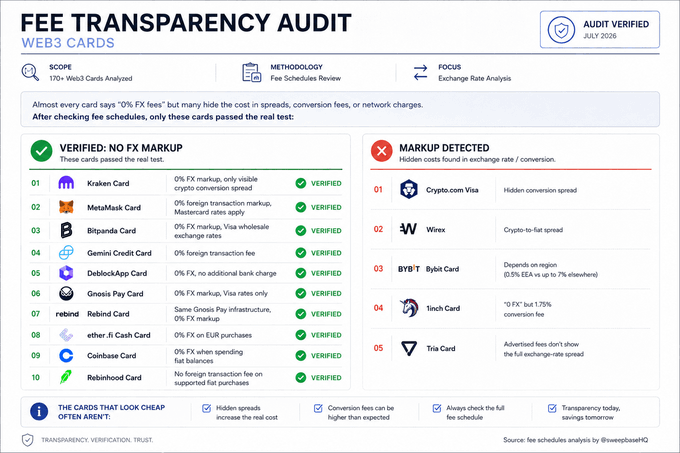Click the green check on Rebinhood row
Viewport: 680px width, 453px height.
tap(301, 378)
